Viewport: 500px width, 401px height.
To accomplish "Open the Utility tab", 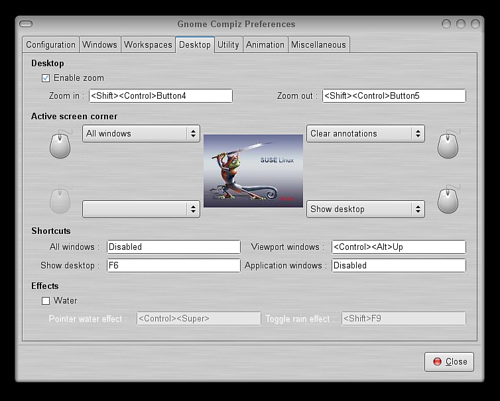I will [x=228, y=45].
